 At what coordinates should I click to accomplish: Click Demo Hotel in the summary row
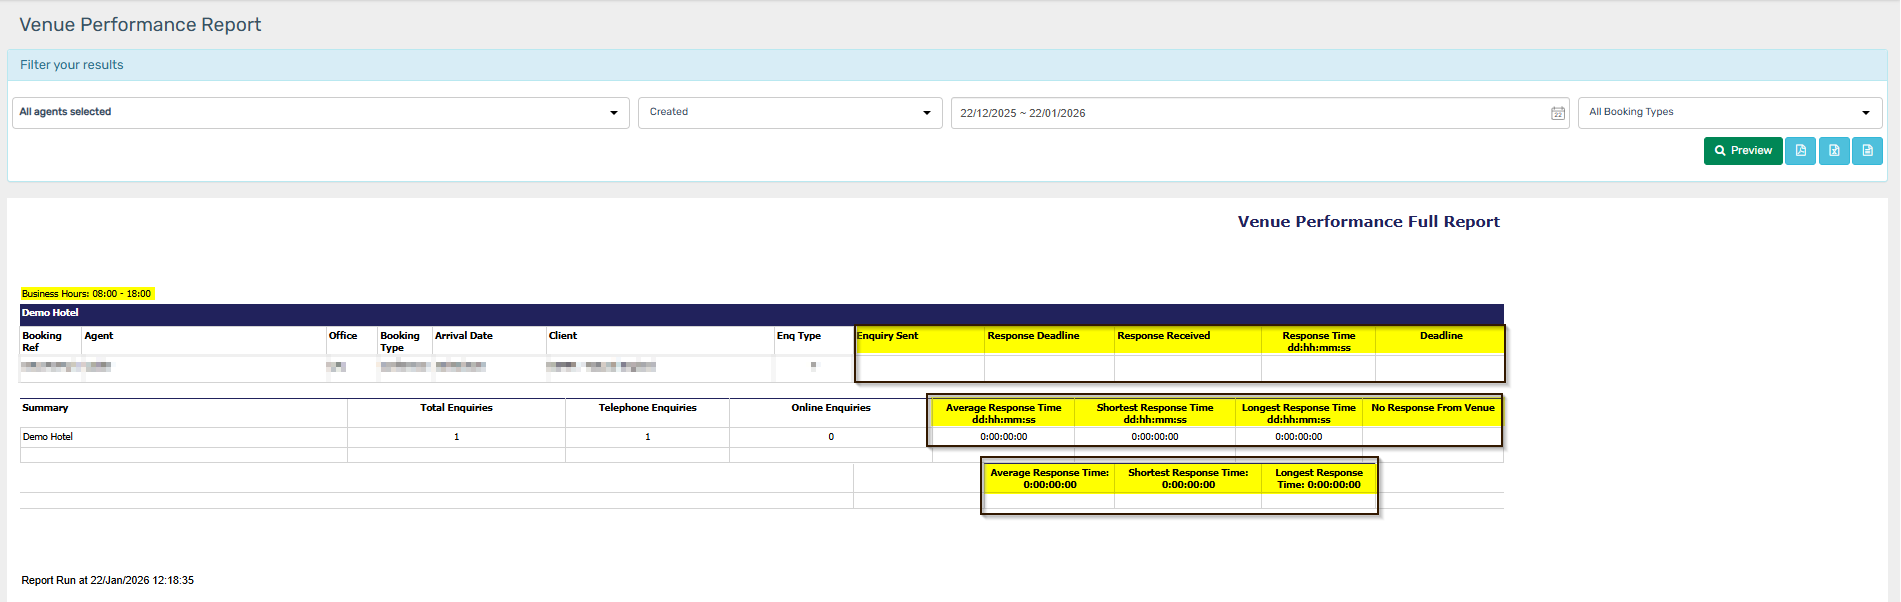(x=48, y=437)
